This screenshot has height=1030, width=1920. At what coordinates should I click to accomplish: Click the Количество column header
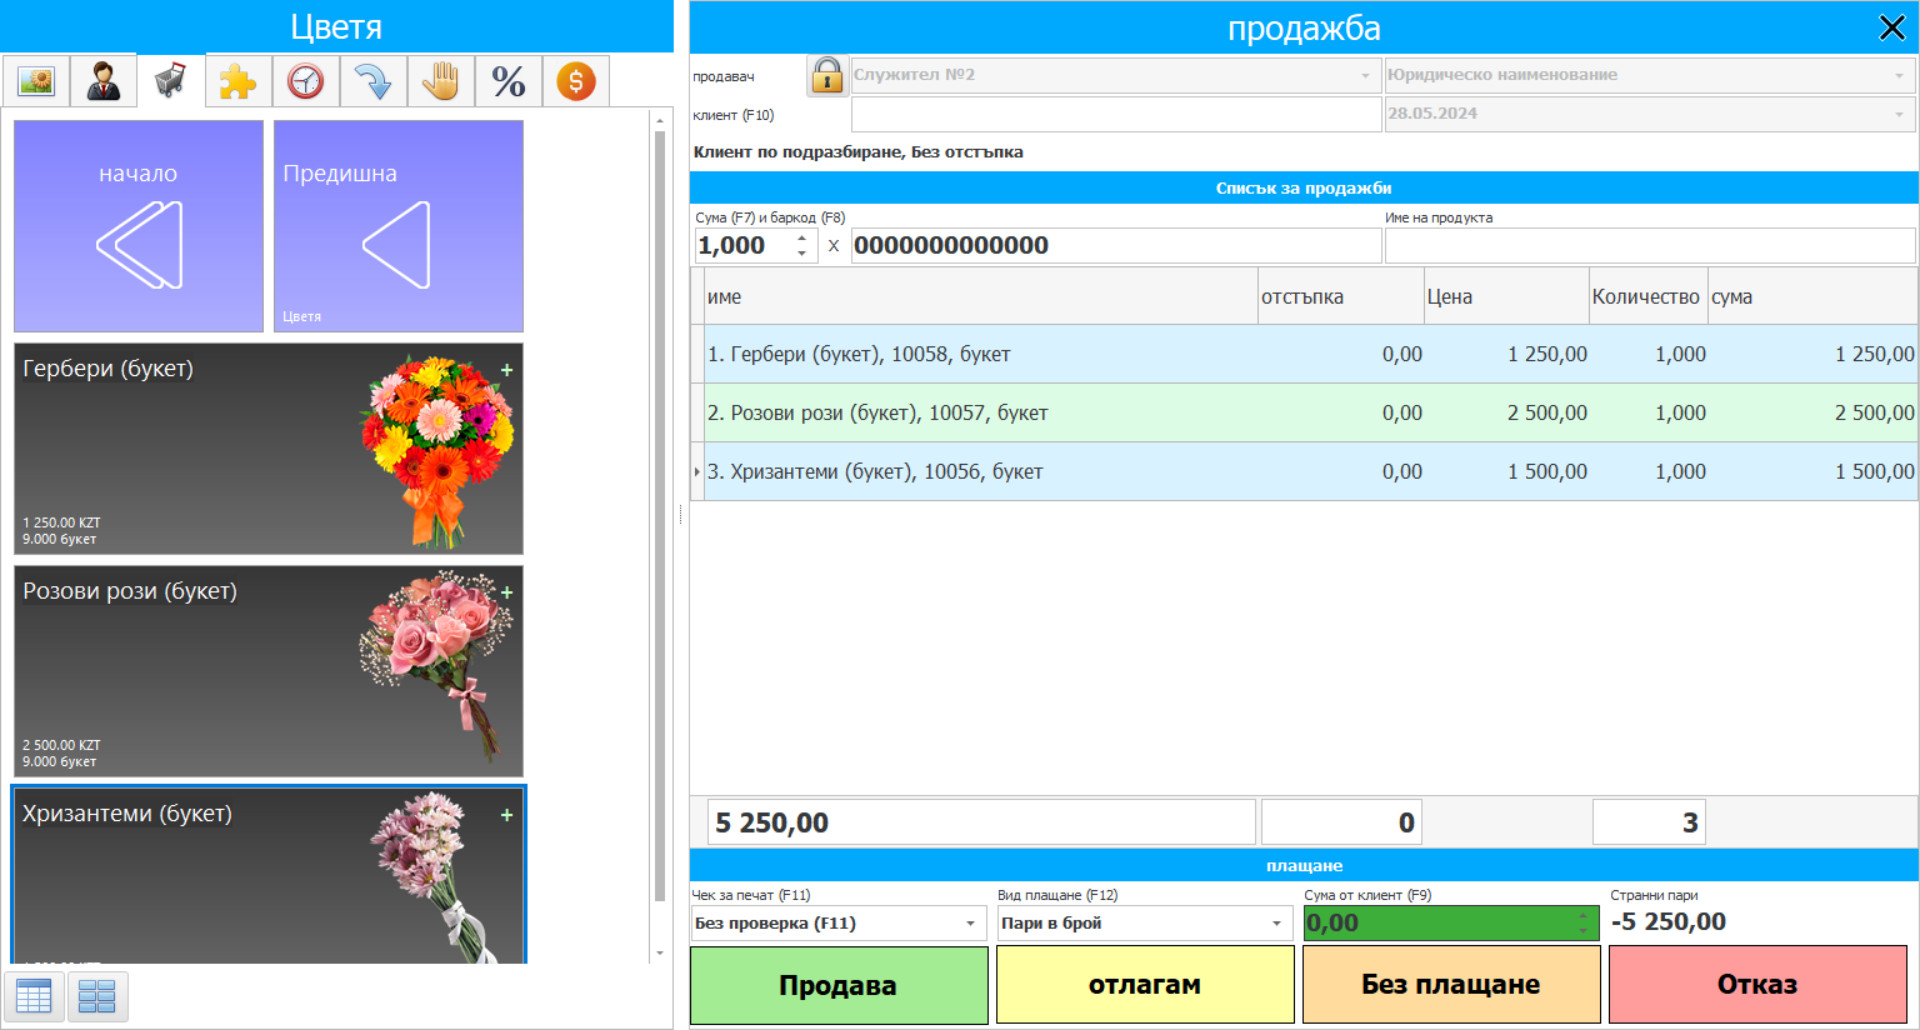pyautogui.click(x=1648, y=297)
